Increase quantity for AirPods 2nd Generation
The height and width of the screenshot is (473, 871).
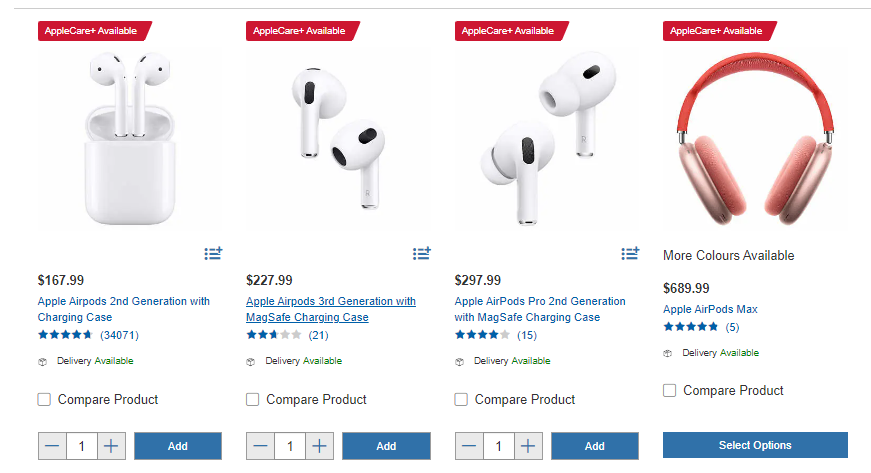111,446
